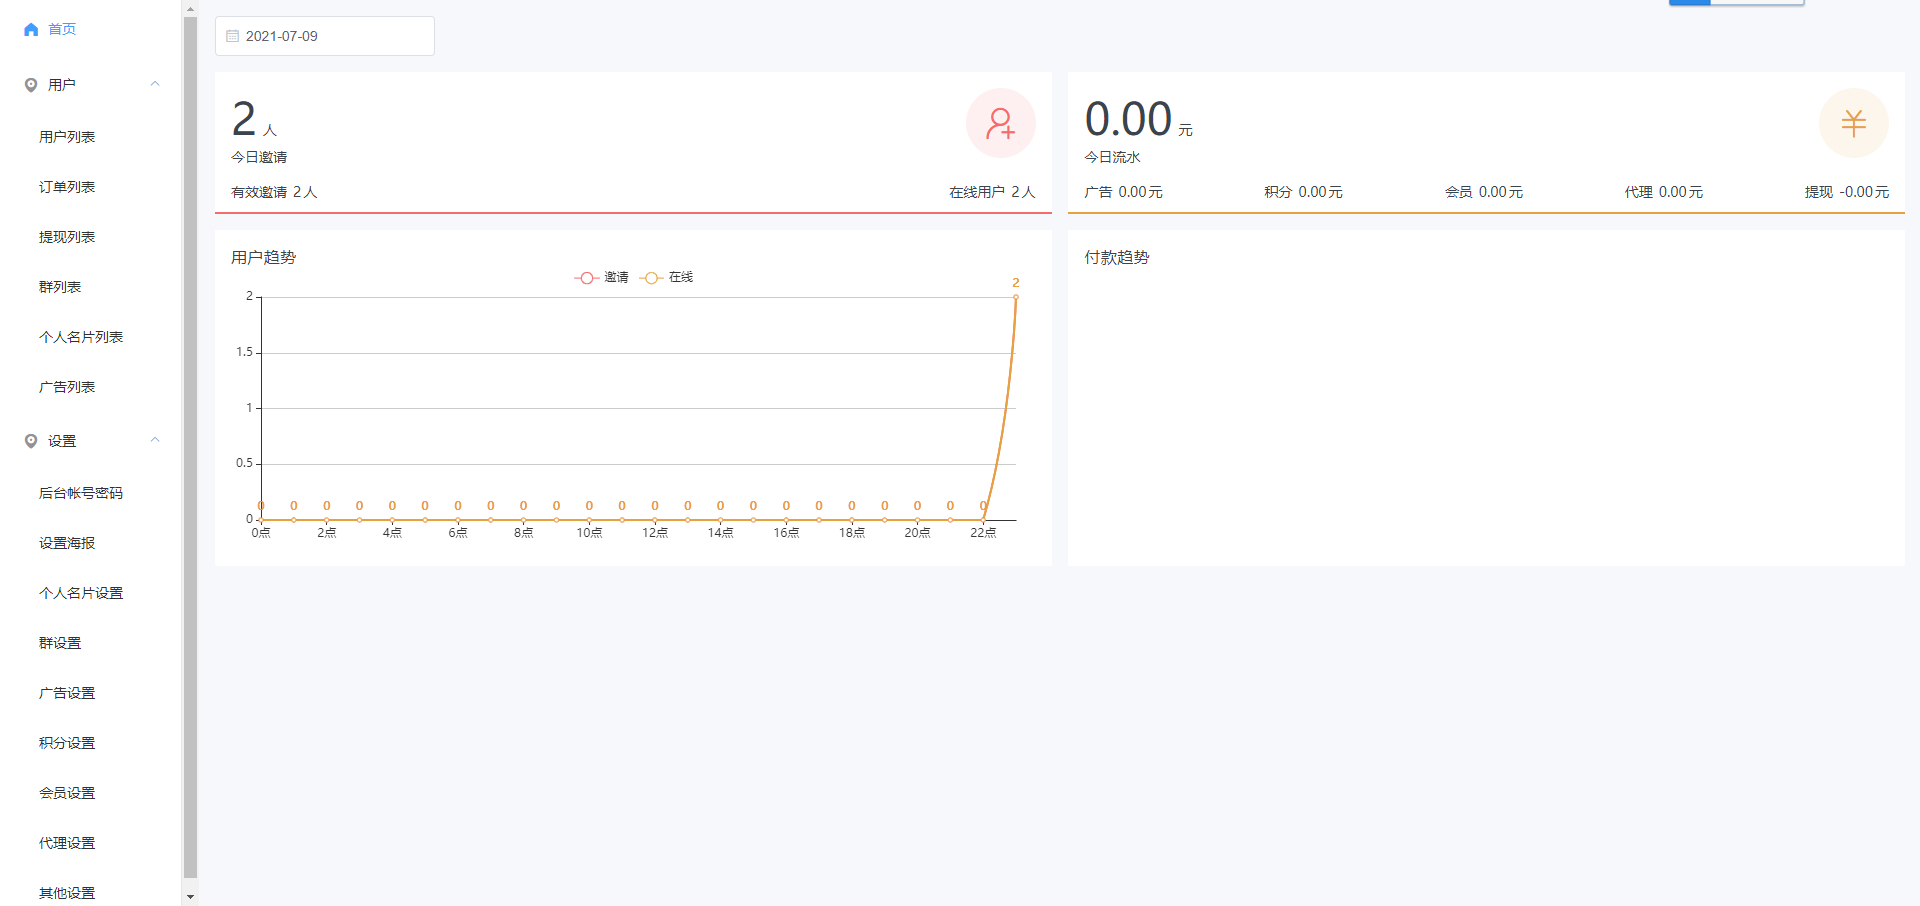Image resolution: width=1920 pixels, height=906 pixels.
Task: Click the orange yen currency icon
Action: click(1853, 123)
